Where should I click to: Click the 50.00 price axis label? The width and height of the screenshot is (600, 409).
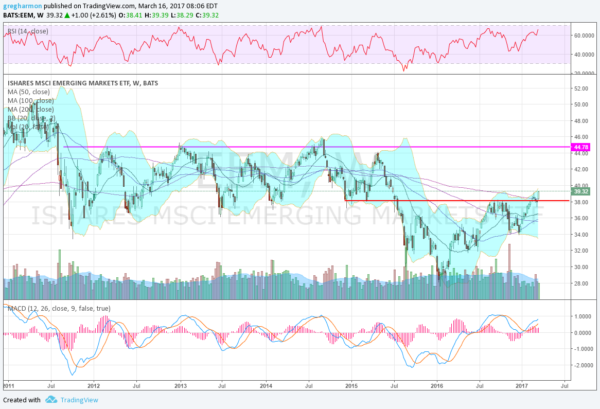(x=581, y=104)
